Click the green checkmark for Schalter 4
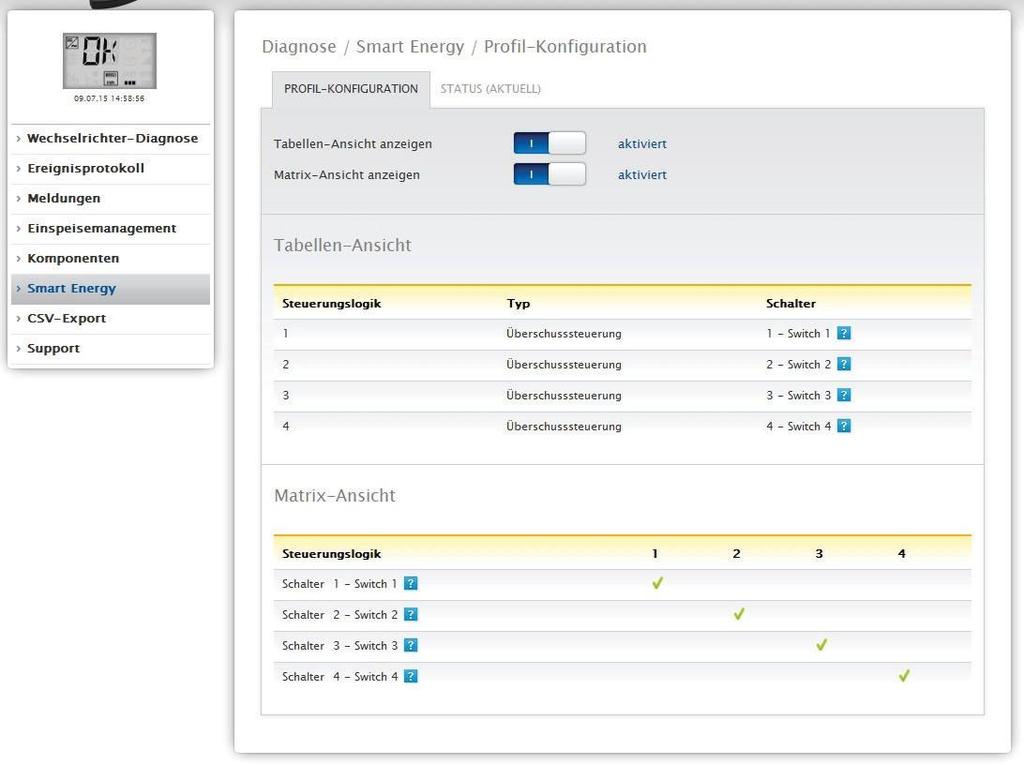Image resolution: width=1024 pixels, height=765 pixels. (x=904, y=675)
